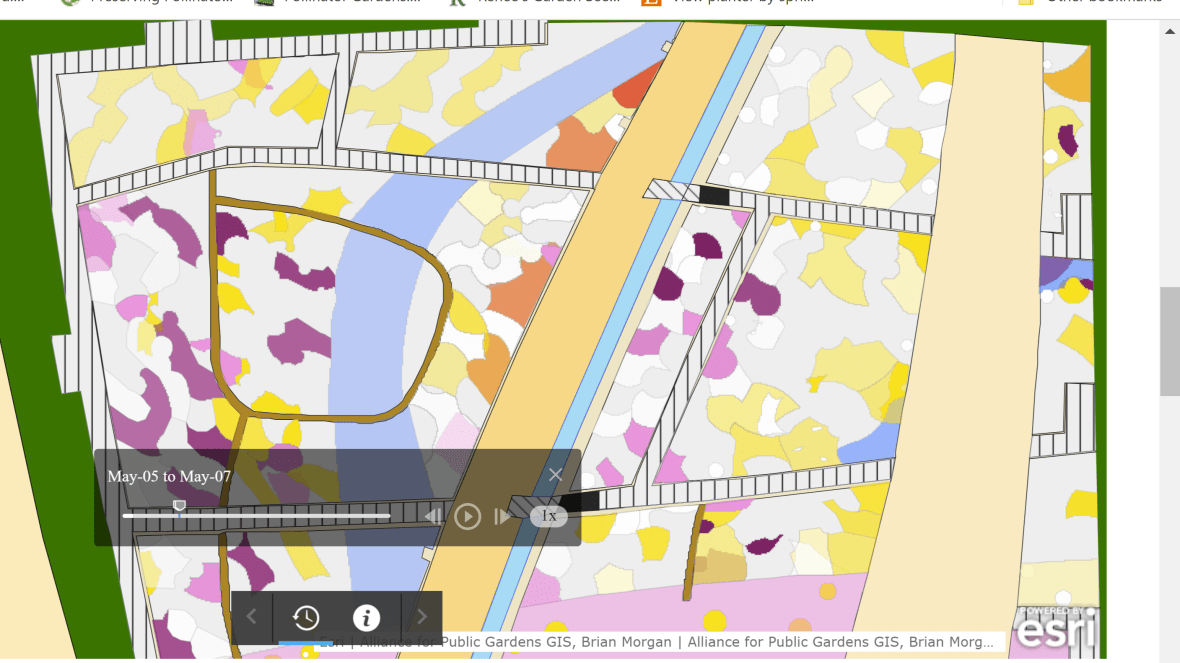1180x663 pixels.
Task: Change the 1x playback speed
Action: [x=549, y=516]
